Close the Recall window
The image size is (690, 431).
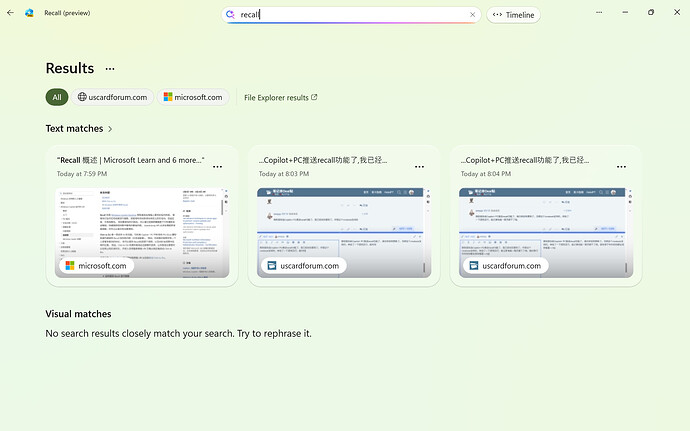[677, 12]
